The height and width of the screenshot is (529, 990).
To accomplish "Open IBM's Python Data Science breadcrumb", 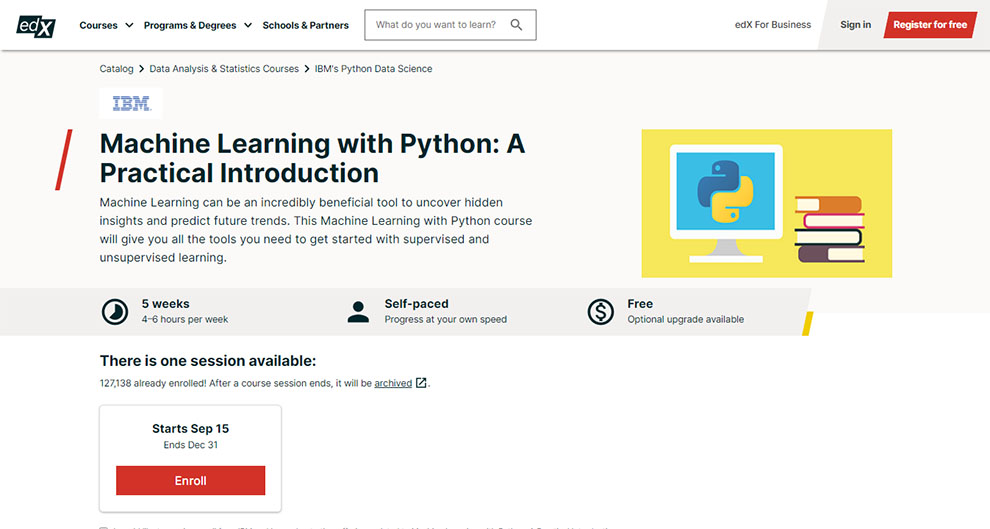I will click(373, 69).
